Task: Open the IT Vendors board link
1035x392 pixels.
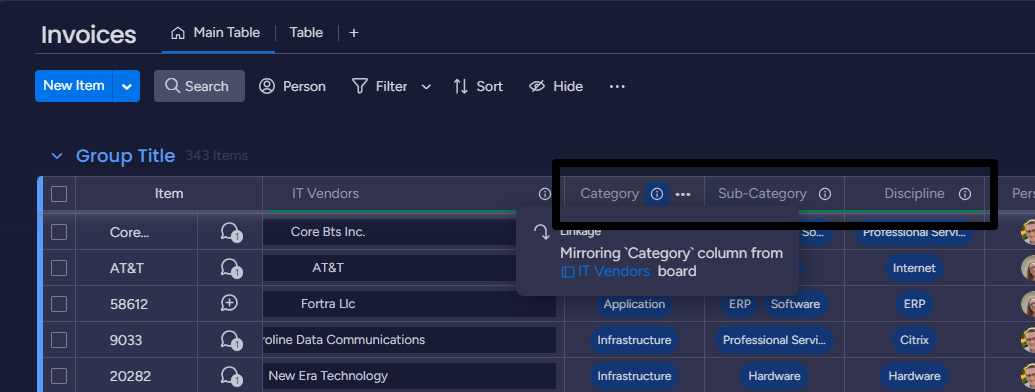Action: [605, 271]
